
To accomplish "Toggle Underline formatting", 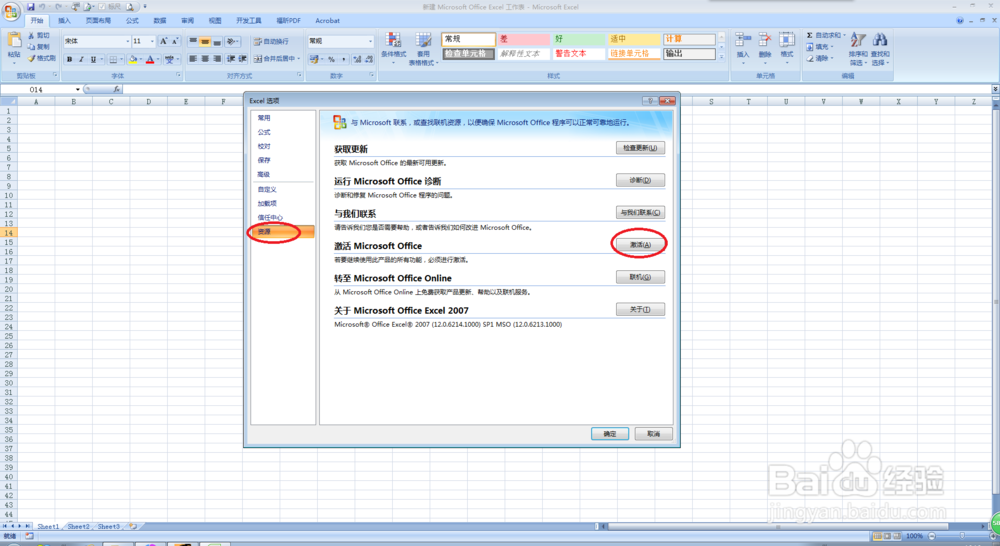I will point(93,59).
